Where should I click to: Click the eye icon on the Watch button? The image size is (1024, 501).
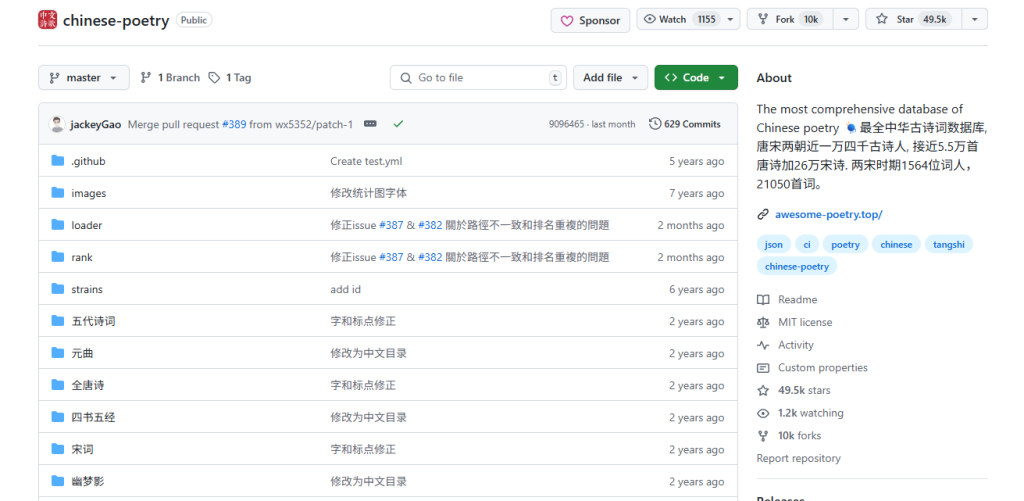pyautogui.click(x=649, y=19)
